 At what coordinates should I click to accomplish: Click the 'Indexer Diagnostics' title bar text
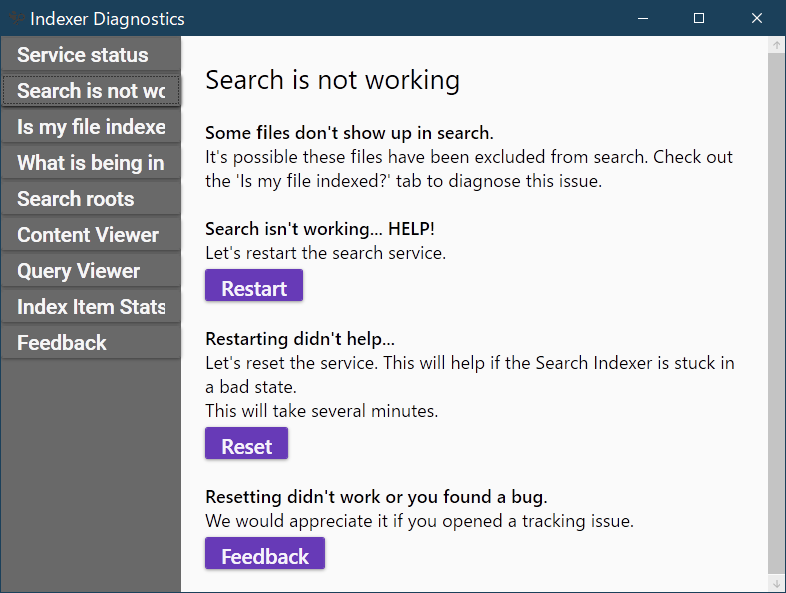tap(107, 18)
